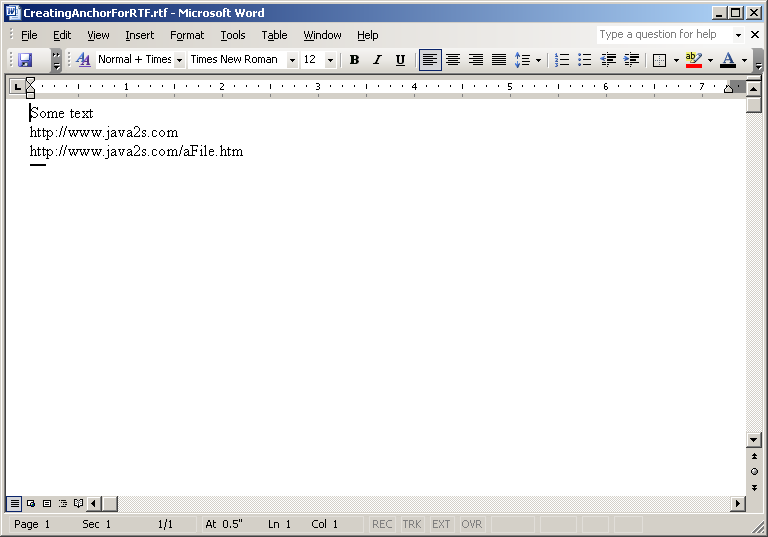Click horizontal scrollbar left arrow
Image resolution: width=768 pixels, height=537 pixels.
(x=93, y=503)
